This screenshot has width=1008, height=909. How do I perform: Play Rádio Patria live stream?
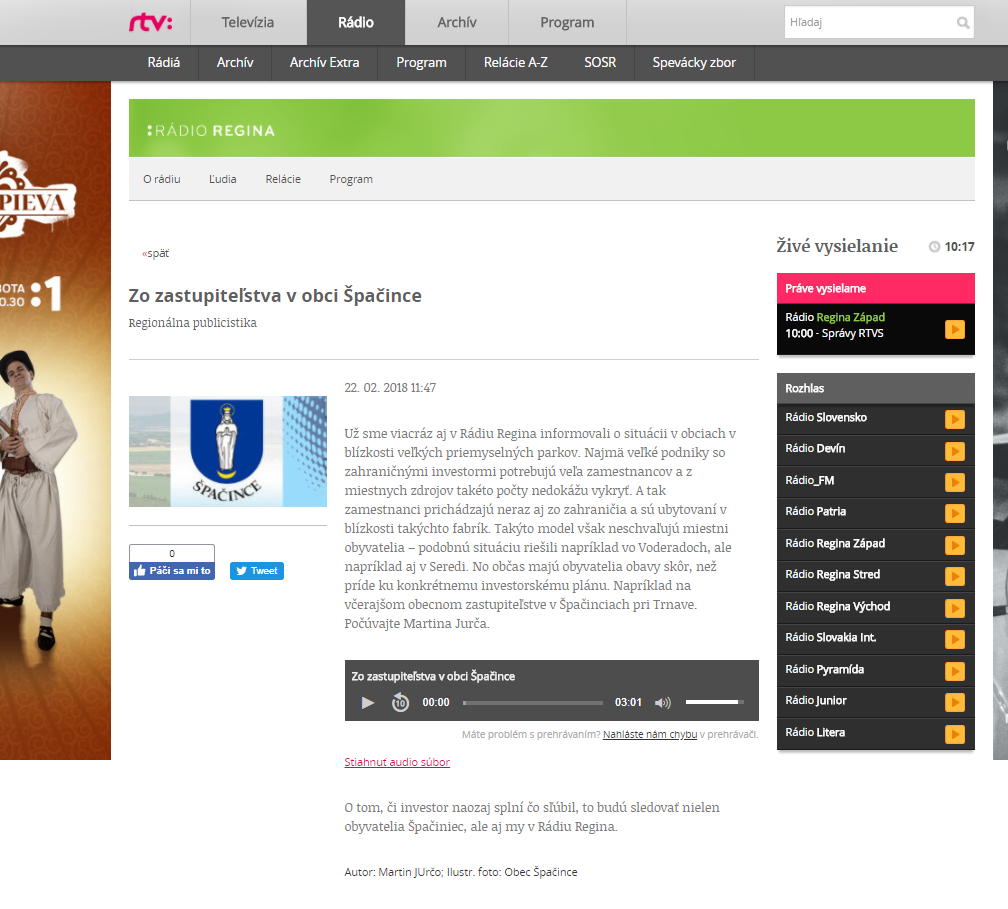954,514
